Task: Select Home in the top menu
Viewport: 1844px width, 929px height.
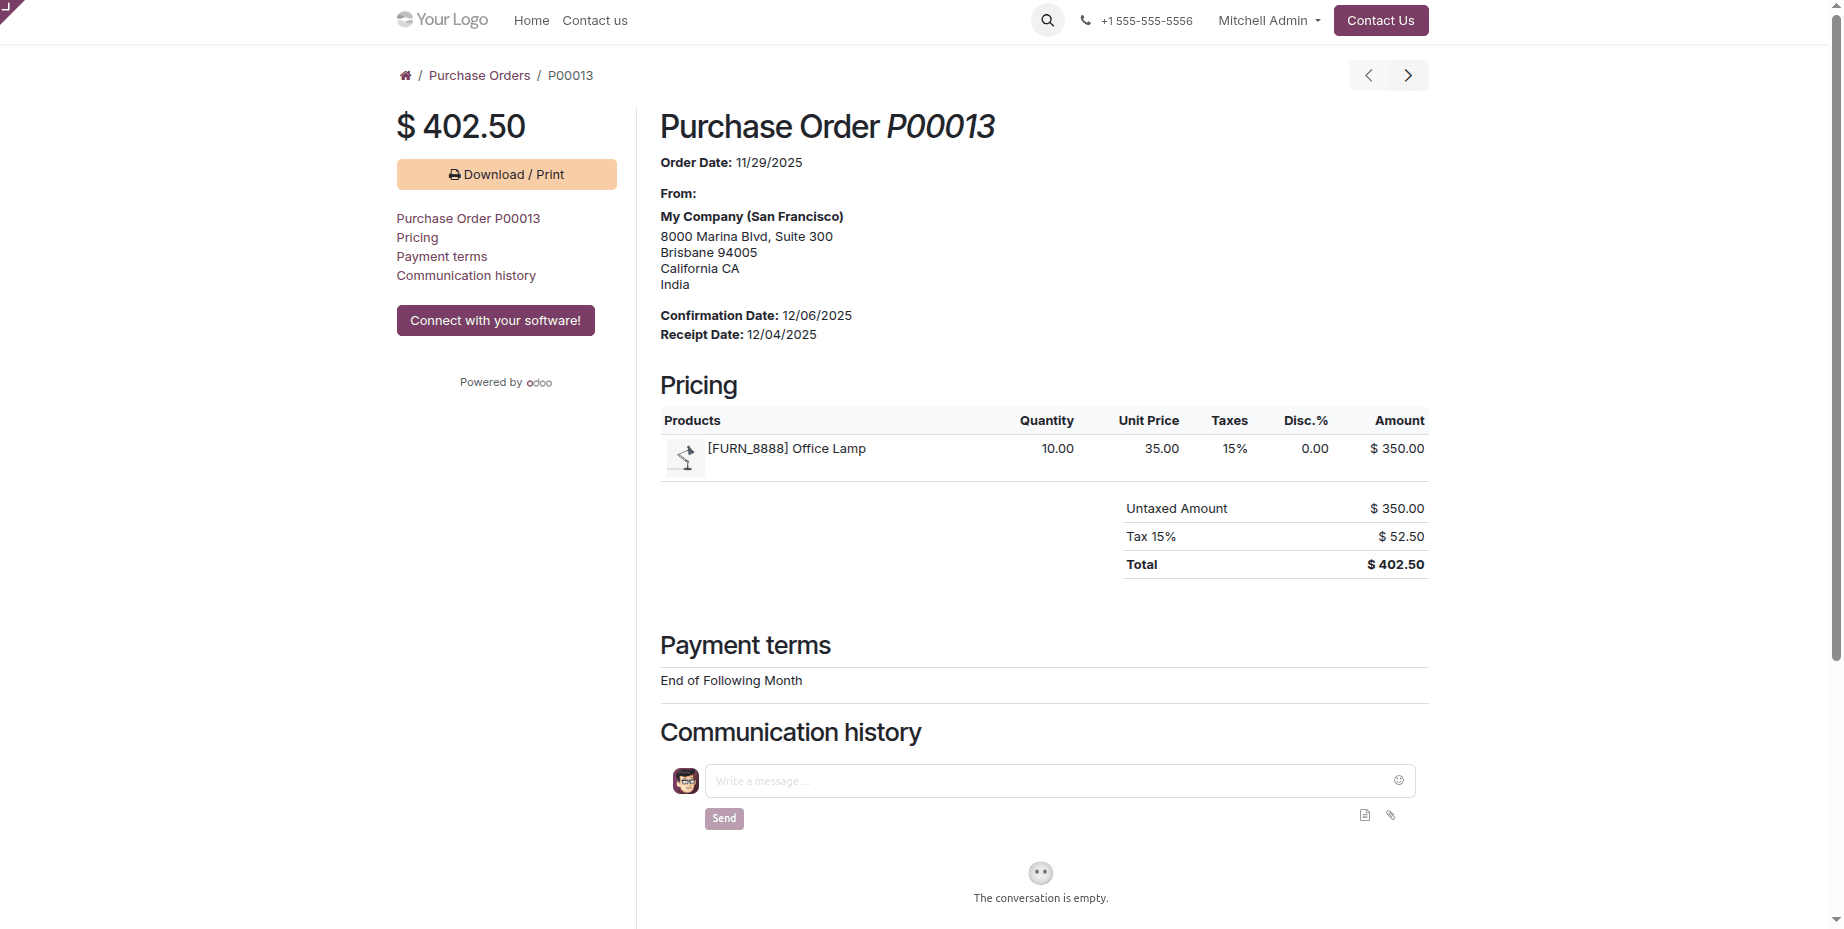Action: (531, 20)
